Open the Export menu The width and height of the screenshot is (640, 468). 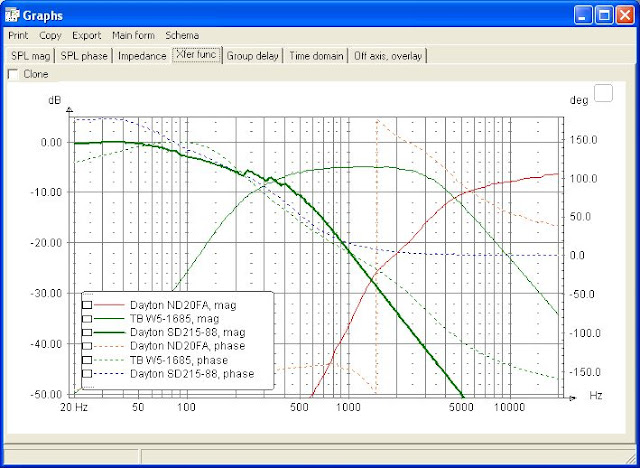tap(86, 35)
